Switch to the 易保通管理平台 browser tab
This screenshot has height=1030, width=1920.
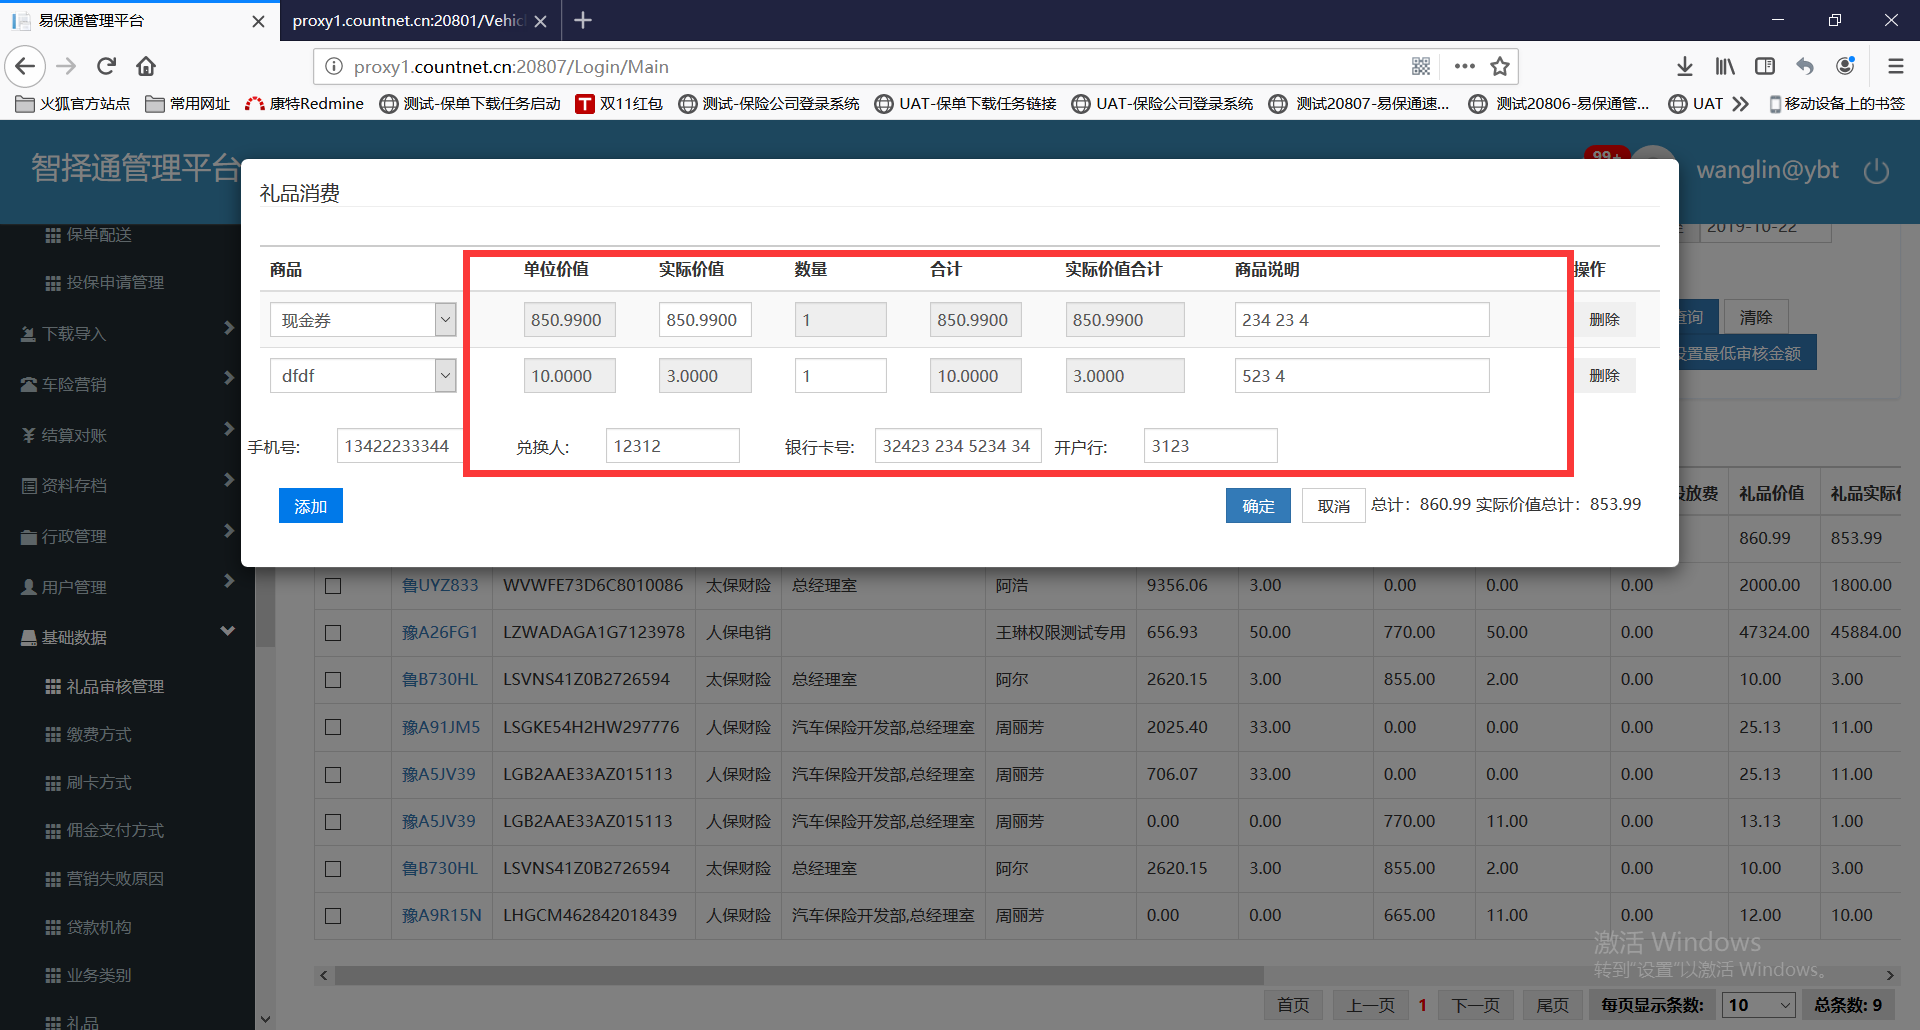coord(130,20)
